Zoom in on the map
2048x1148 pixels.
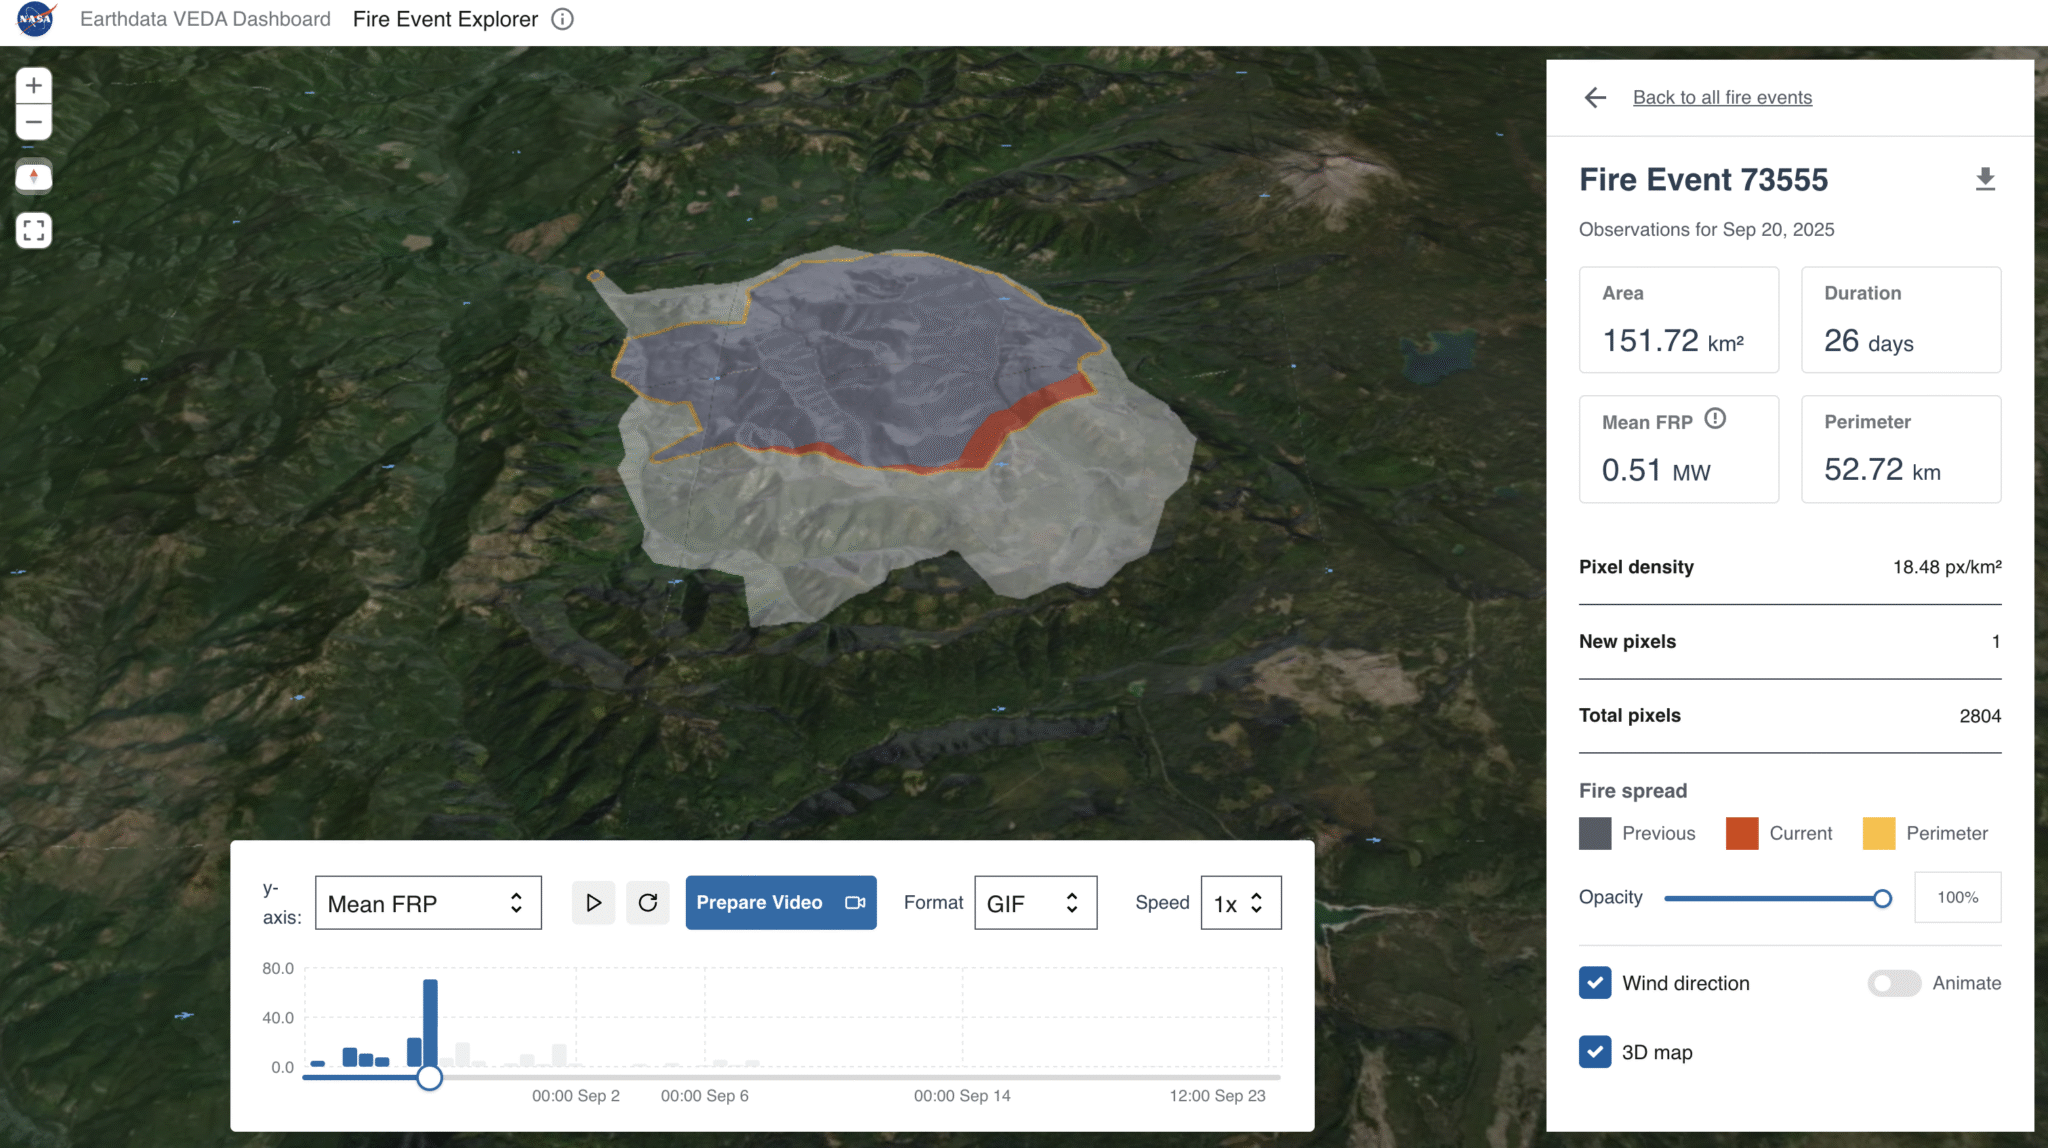pyautogui.click(x=33, y=85)
